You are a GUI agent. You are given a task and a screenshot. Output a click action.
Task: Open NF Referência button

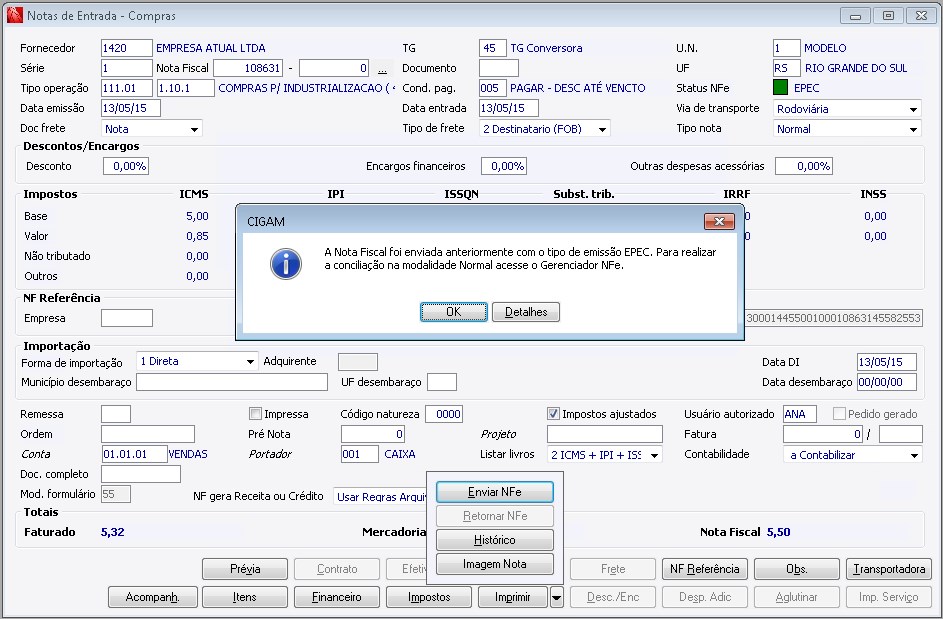(x=704, y=569)
